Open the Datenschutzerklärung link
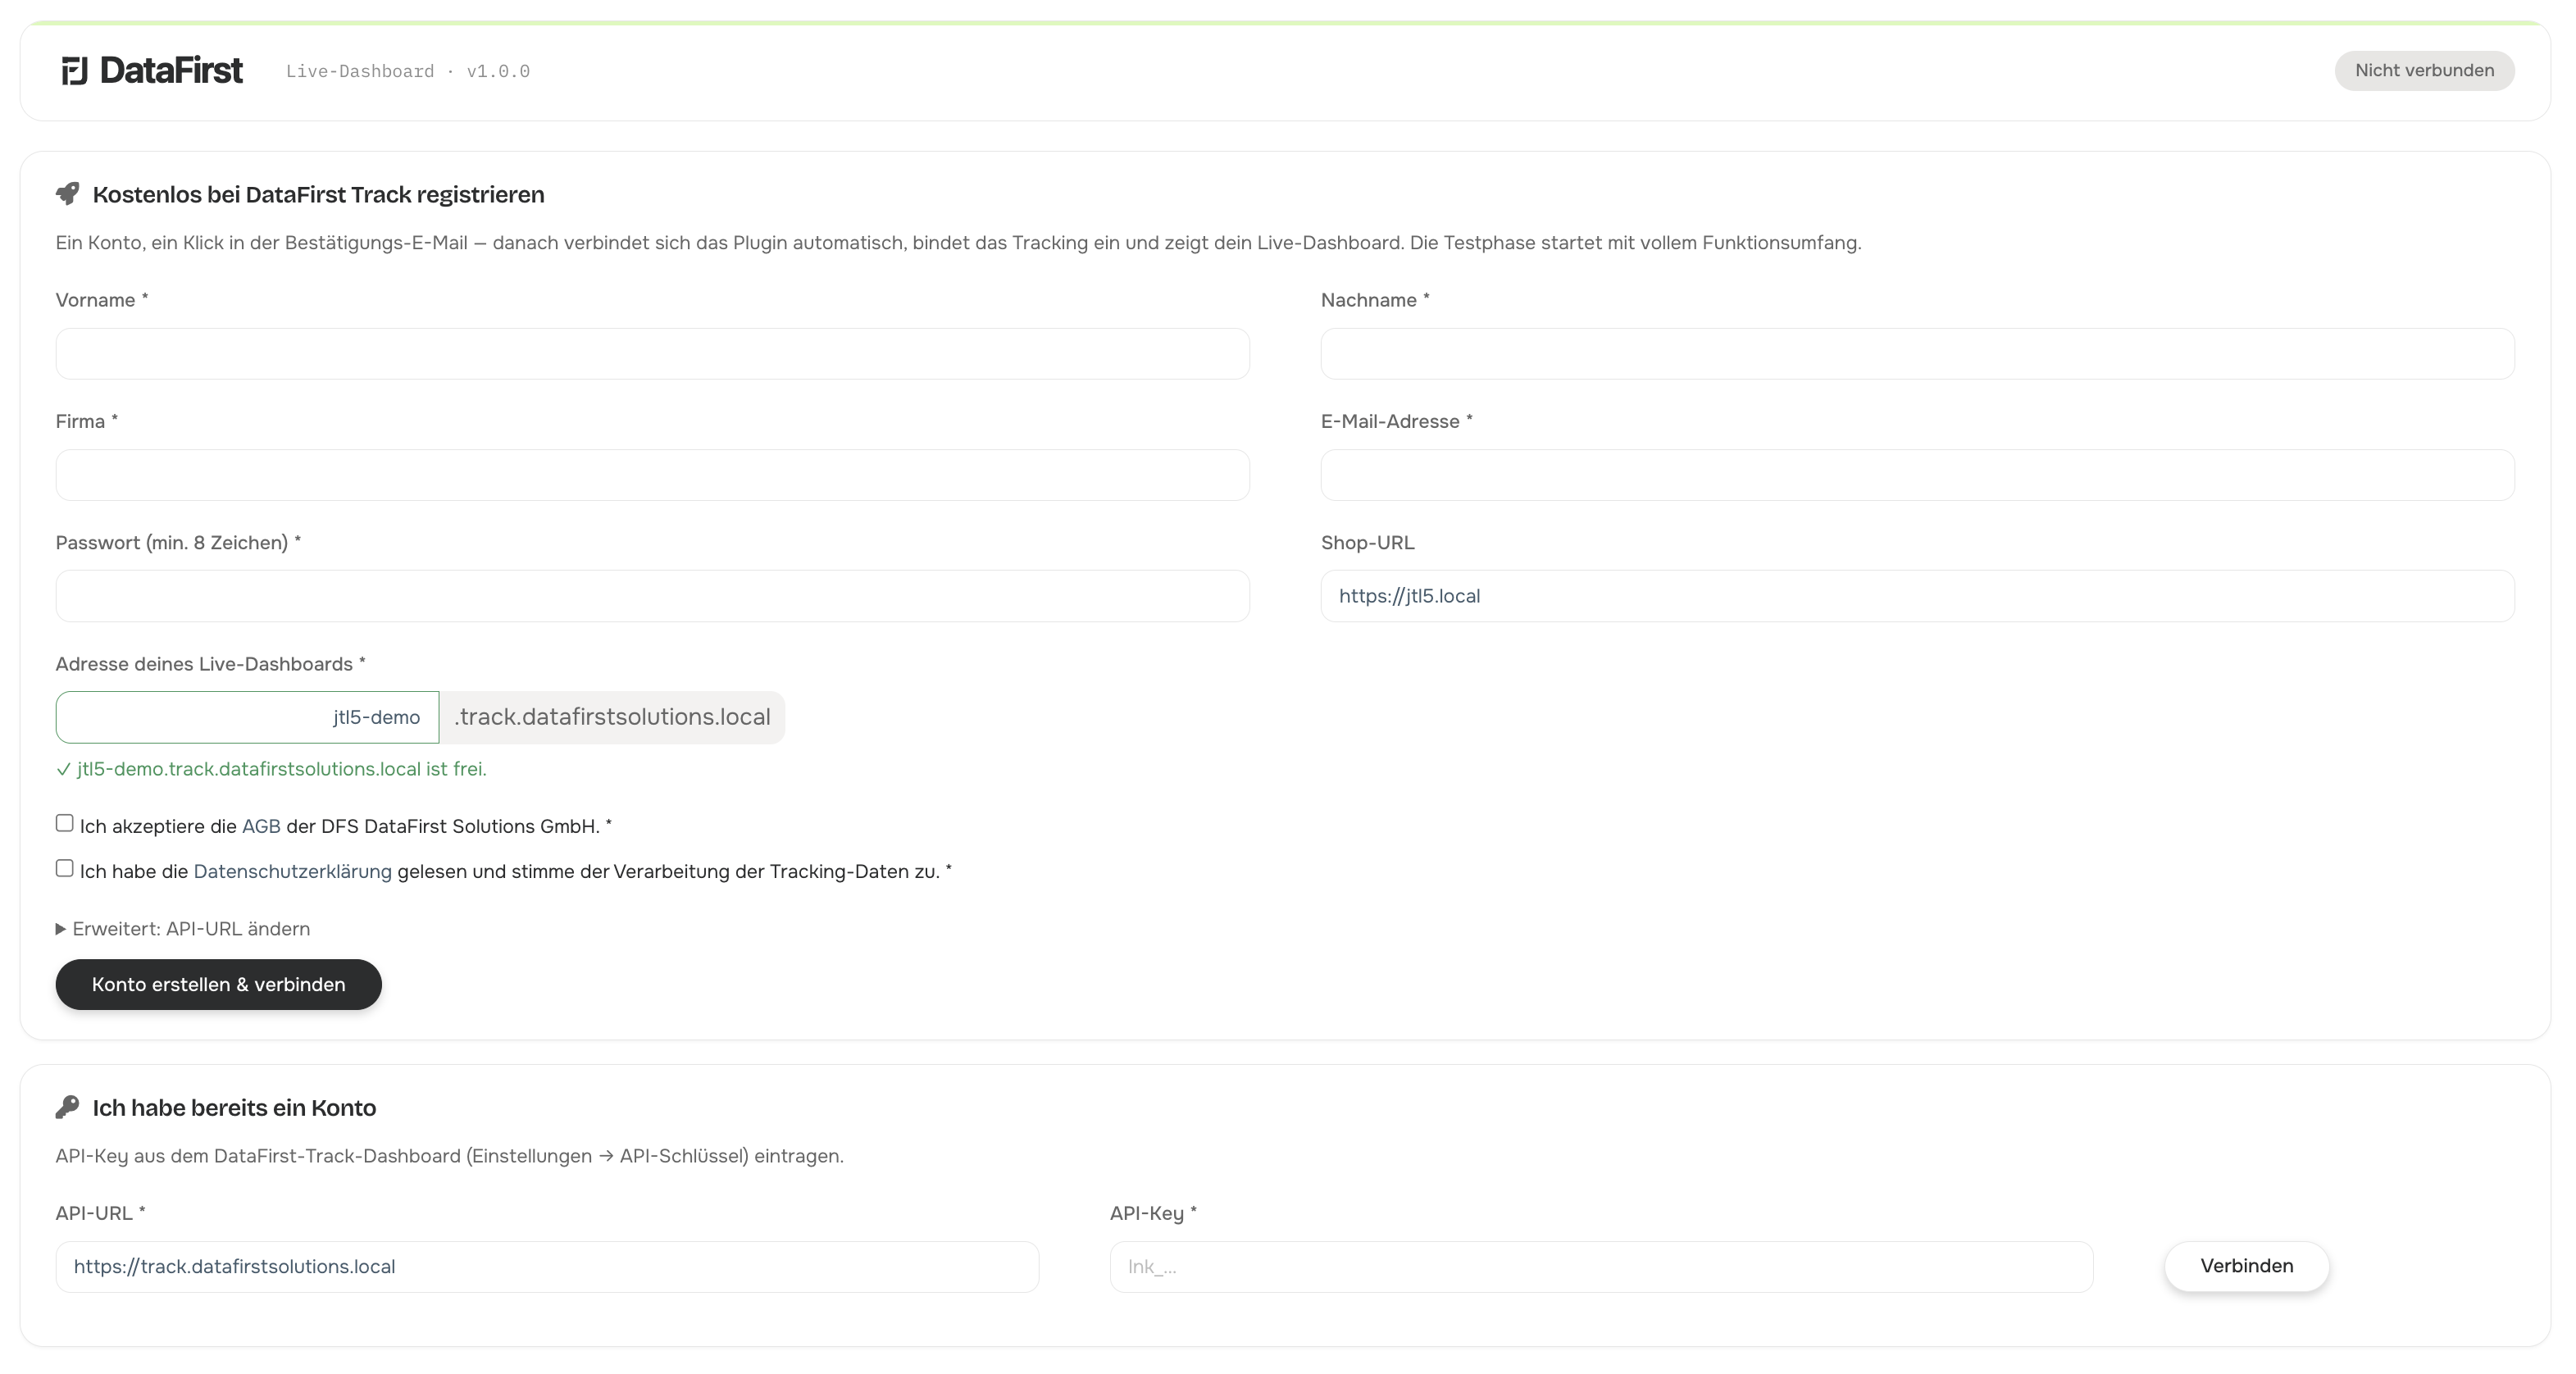Image resolution: width=2576 pixels, height=1374 pixels. 292,871
